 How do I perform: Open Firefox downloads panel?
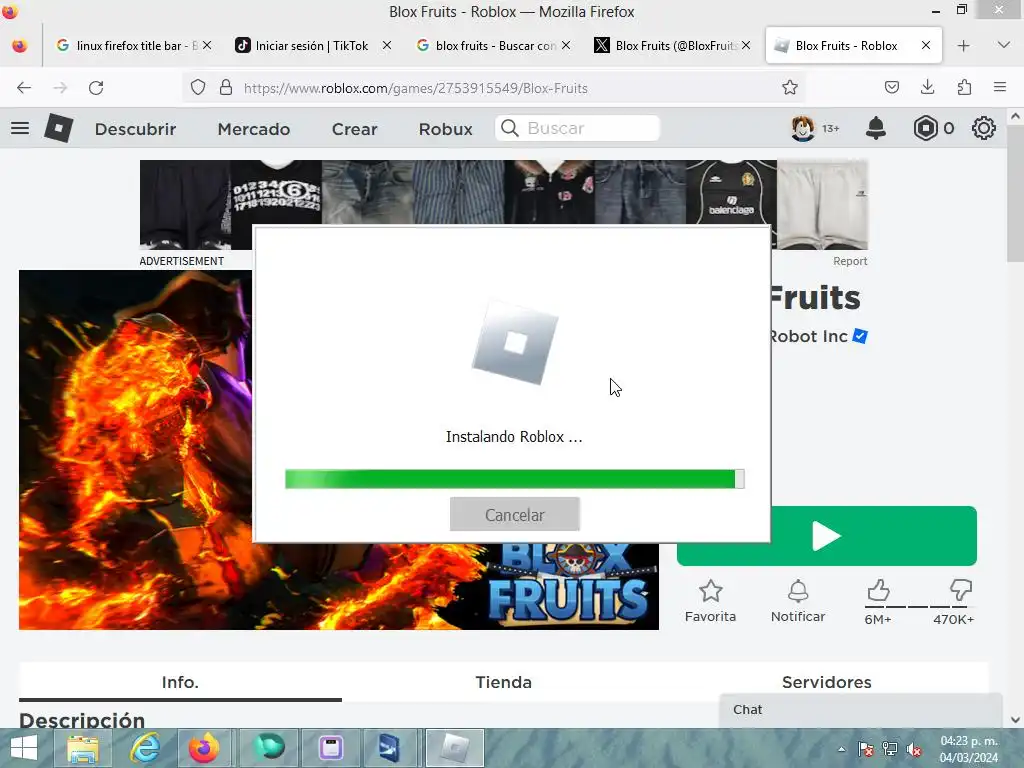(927, 88)
